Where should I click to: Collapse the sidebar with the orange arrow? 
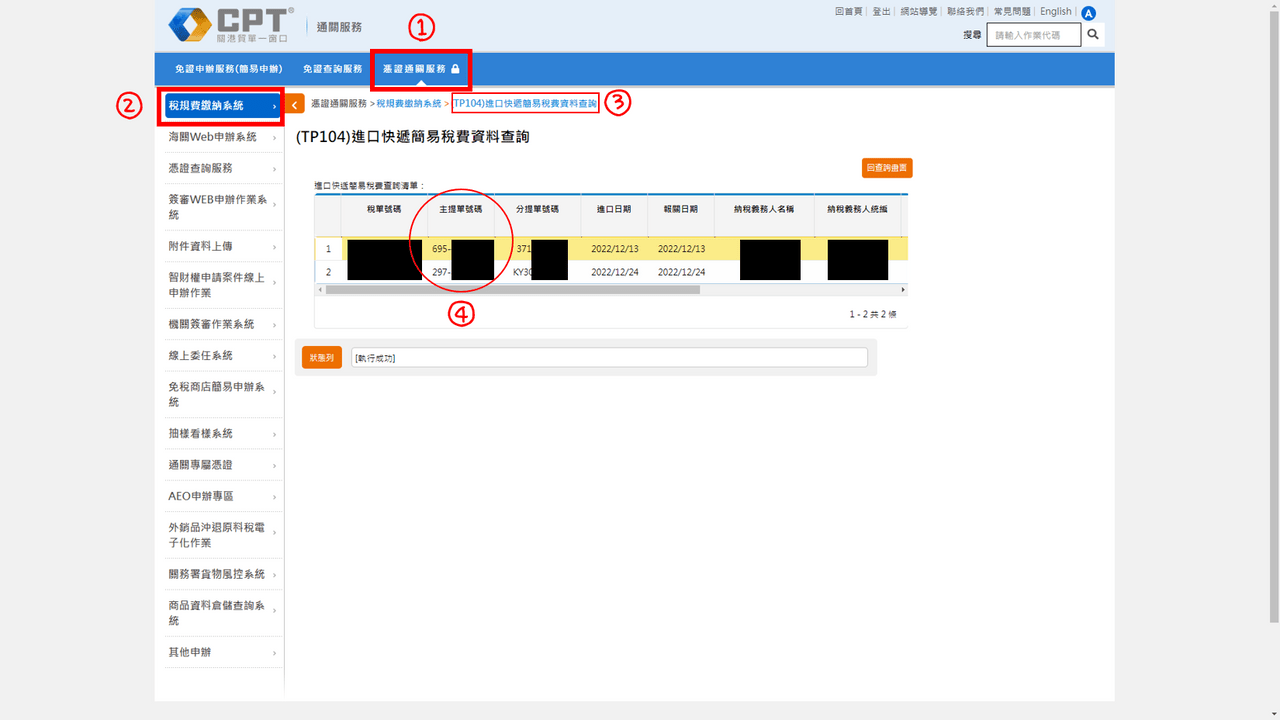(295, 104)
